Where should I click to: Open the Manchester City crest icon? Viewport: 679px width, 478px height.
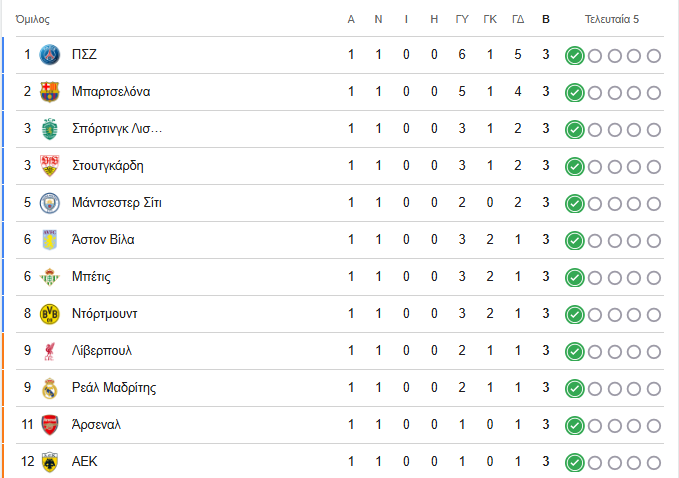point(49,203)
